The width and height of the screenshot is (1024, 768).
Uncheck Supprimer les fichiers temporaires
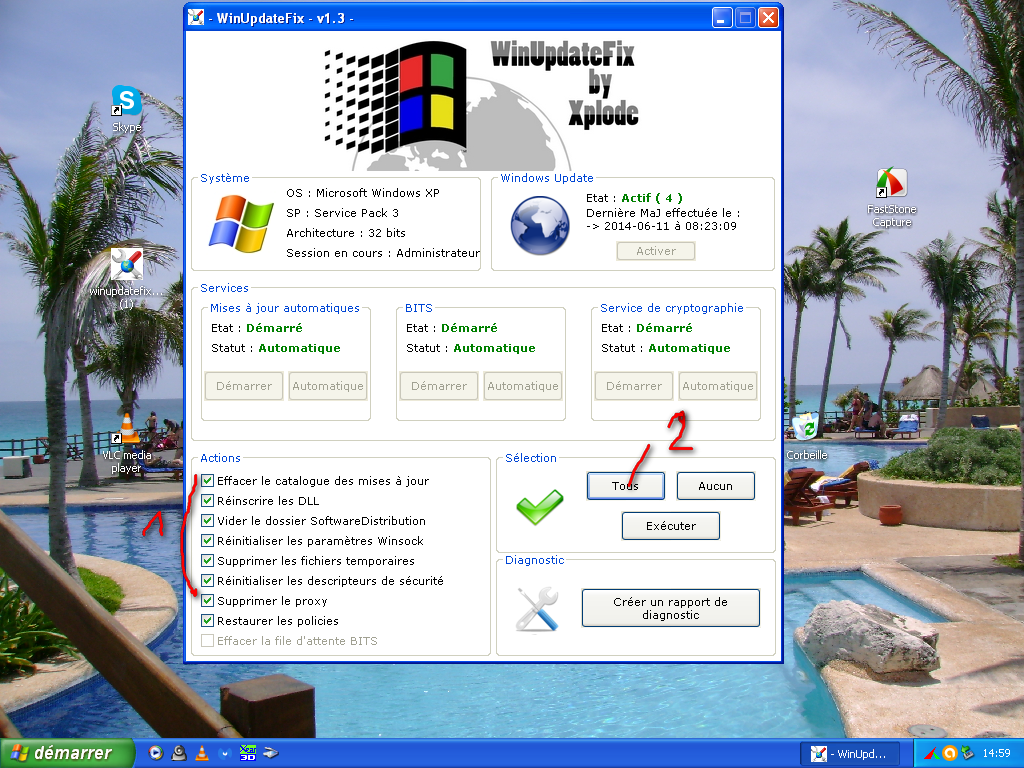tap(208, 560)
